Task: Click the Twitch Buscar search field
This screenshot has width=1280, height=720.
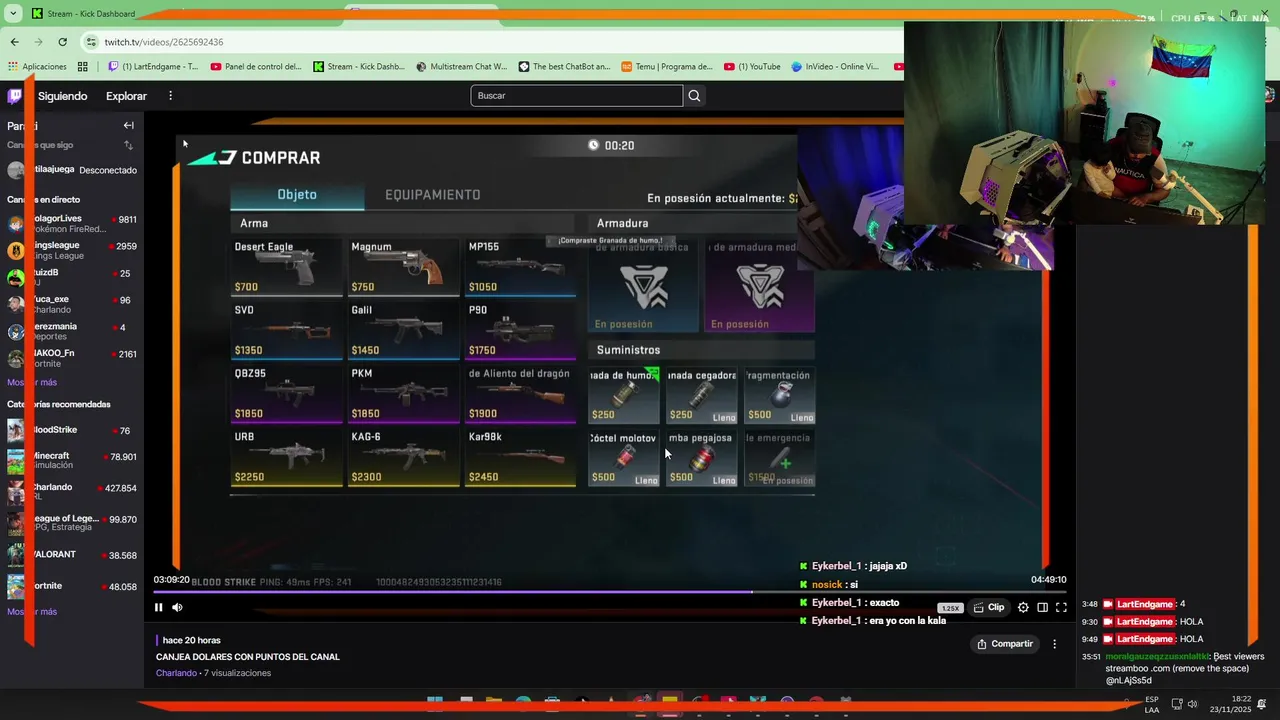Action: click(577, 96)
